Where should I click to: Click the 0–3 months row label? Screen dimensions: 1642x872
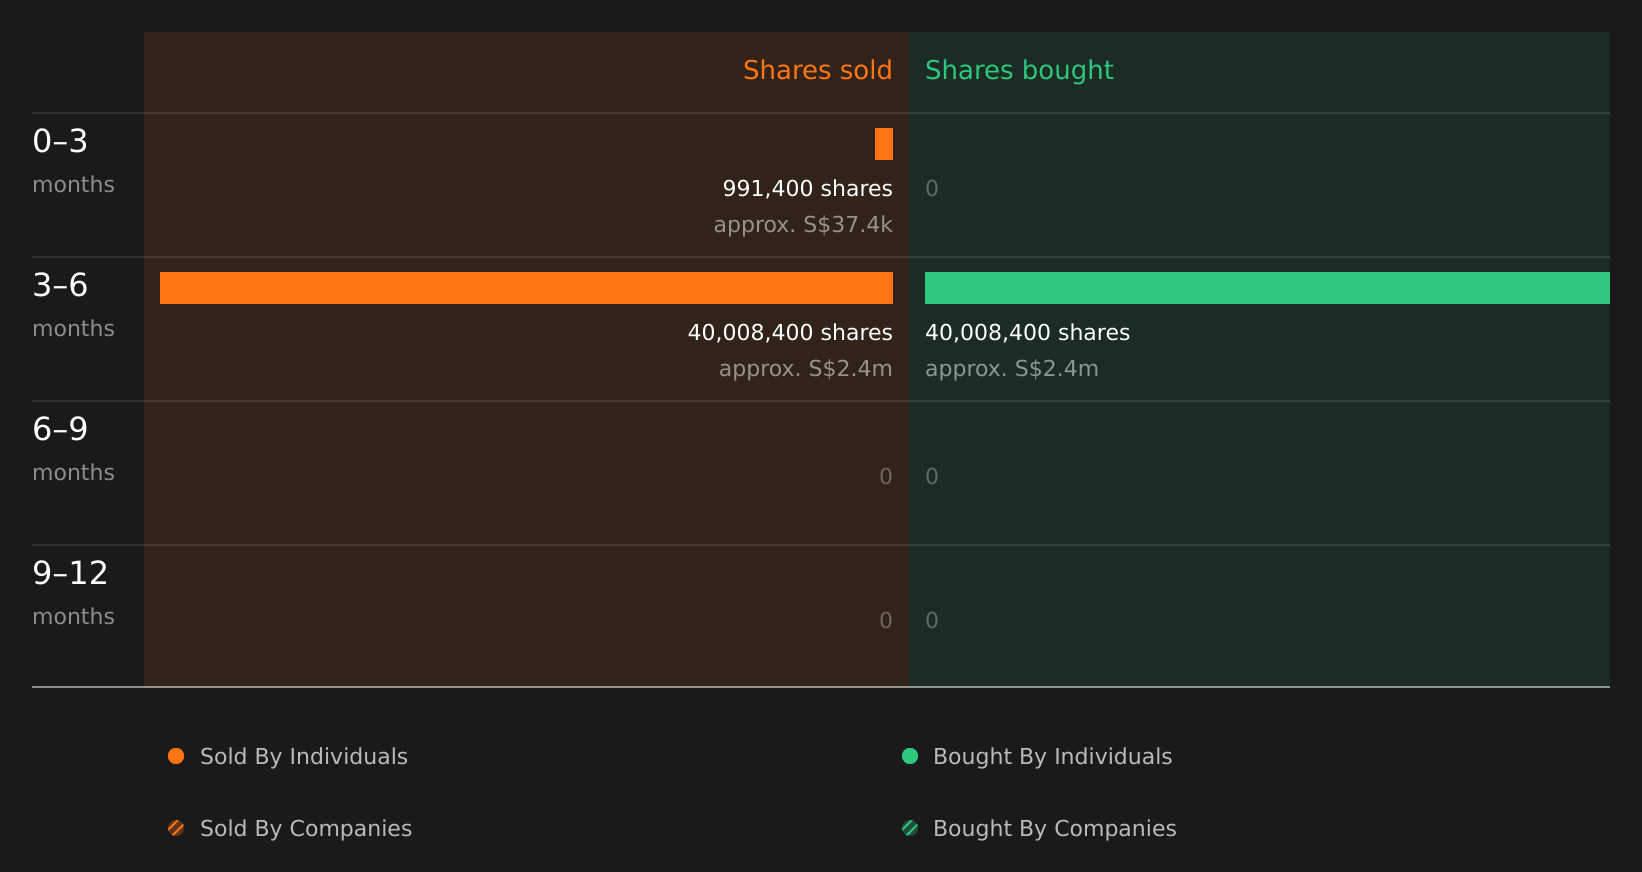73,161
